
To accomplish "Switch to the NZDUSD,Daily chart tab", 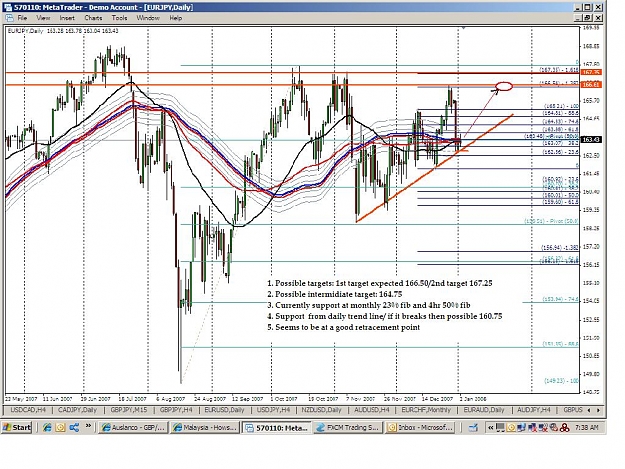I will pos(321,410).
